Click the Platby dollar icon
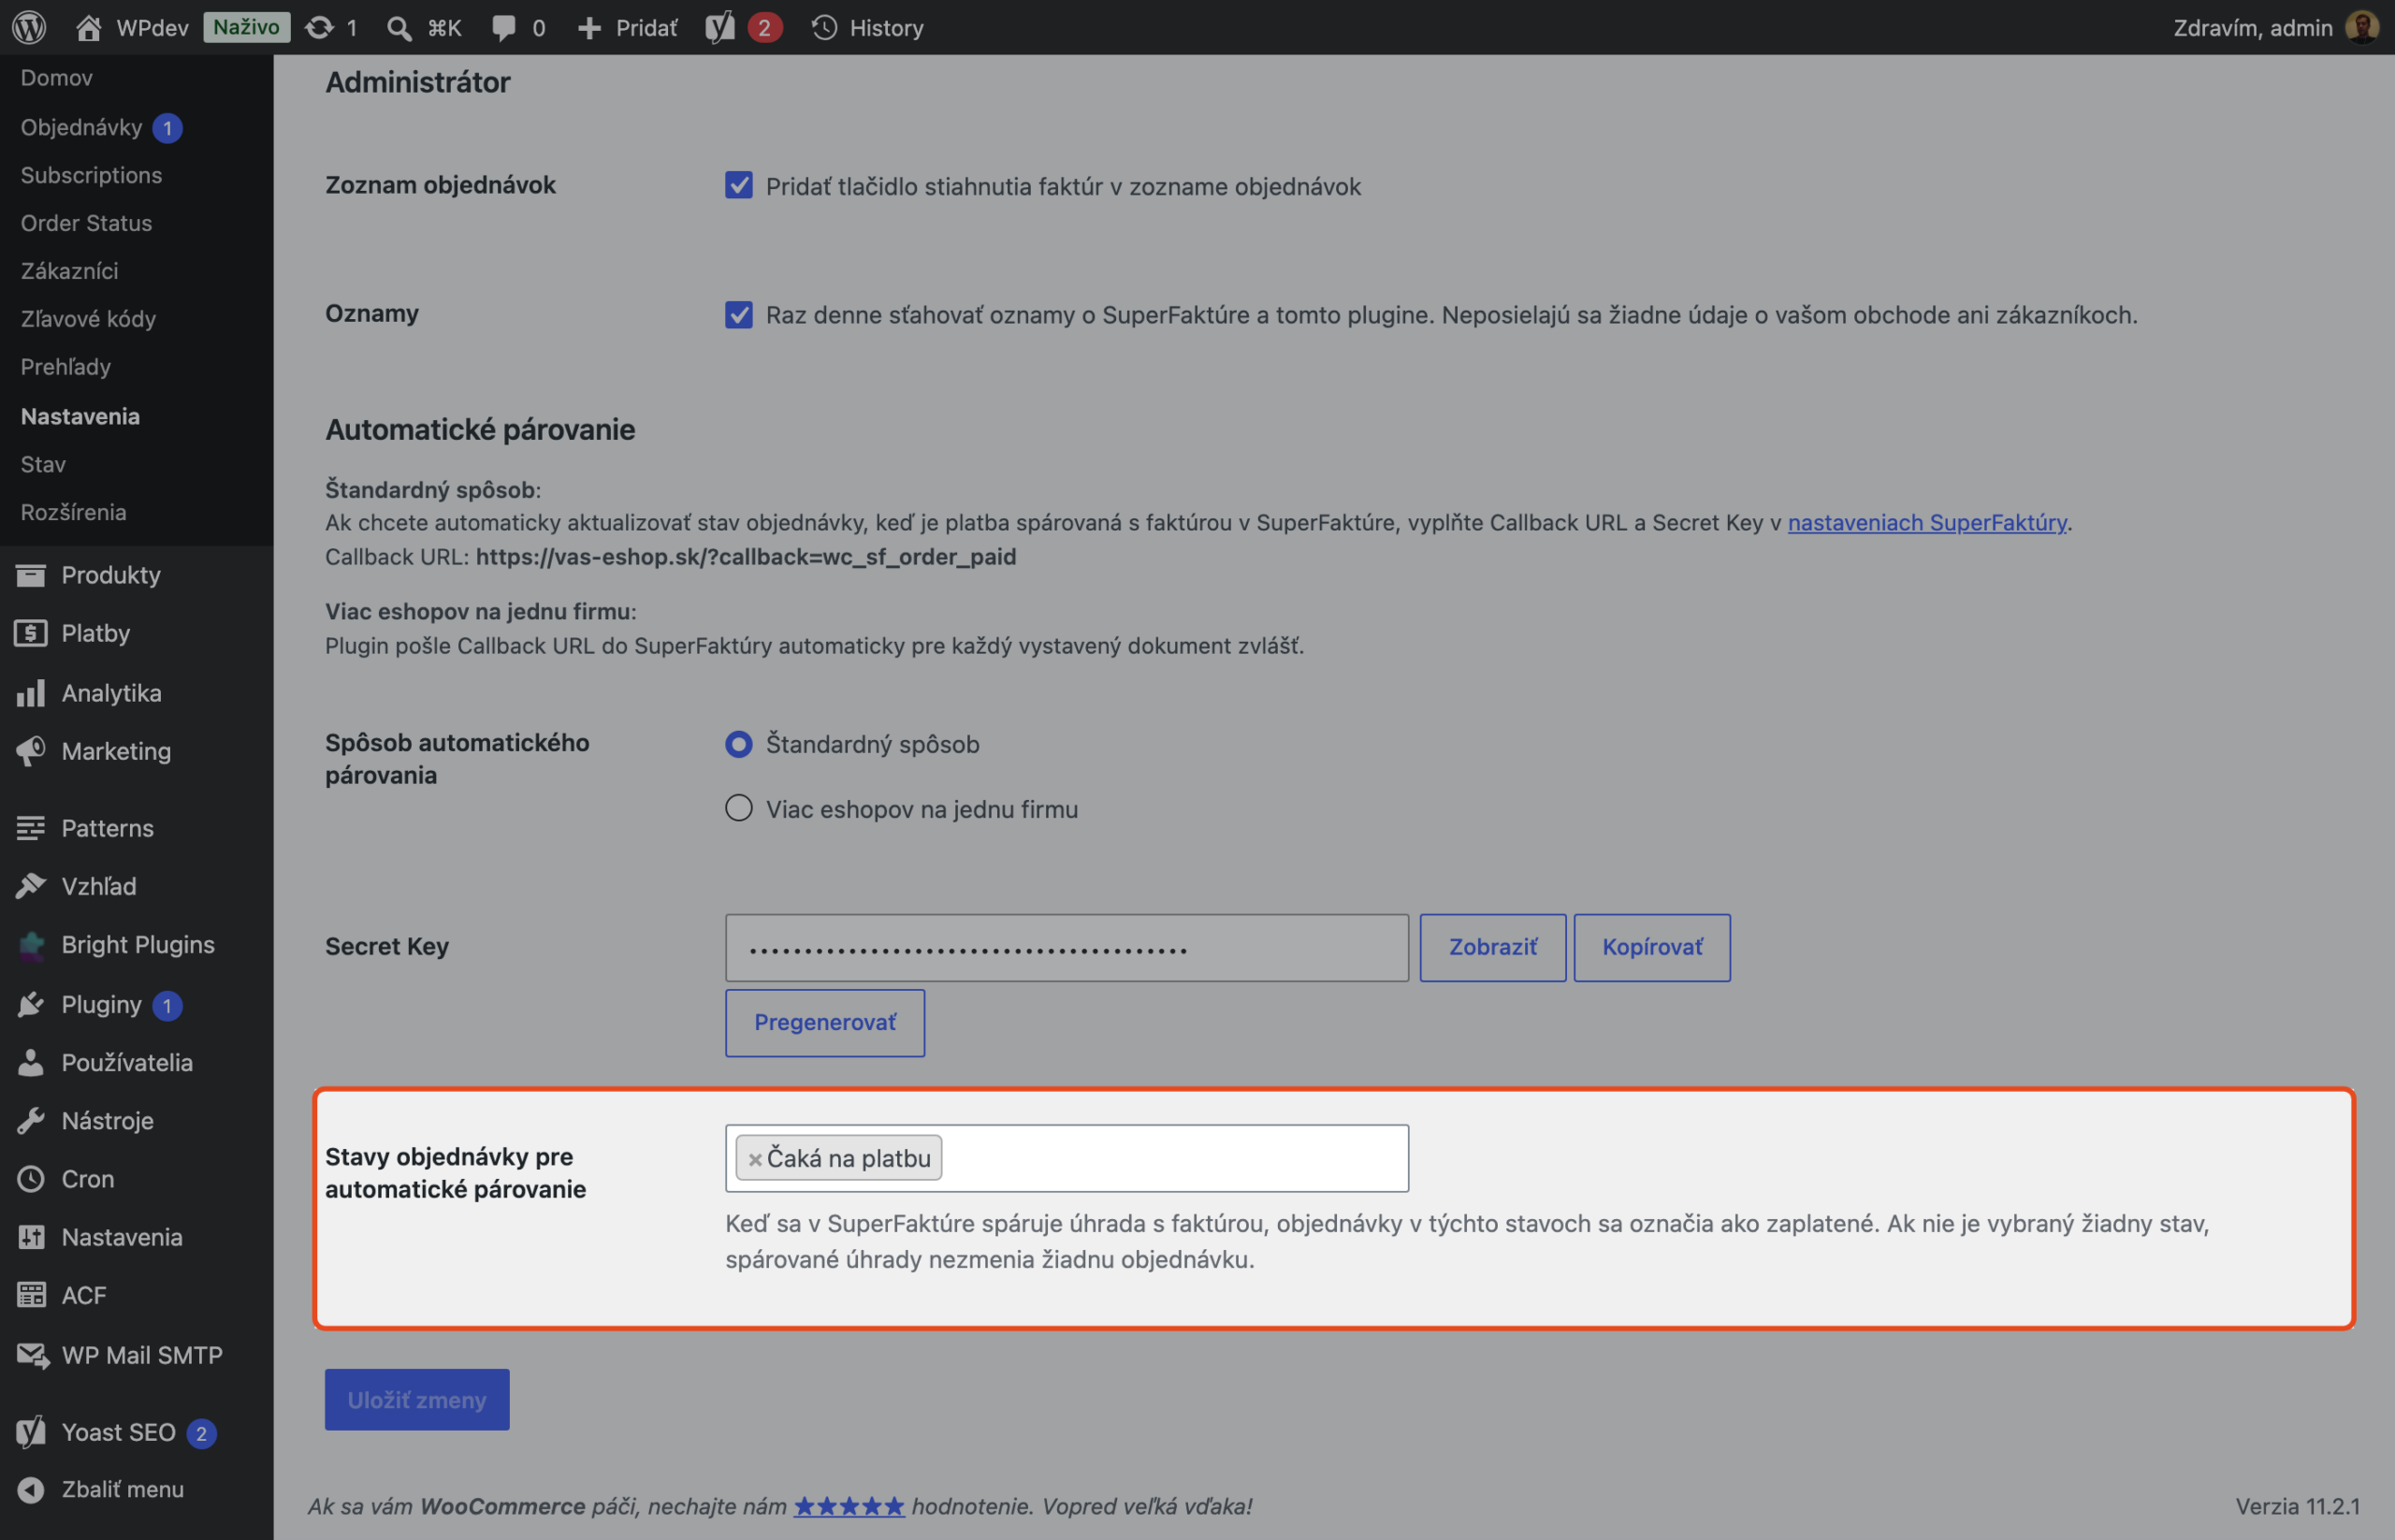This screenshot has width=2395, height=1540. [x=31, y=633]
